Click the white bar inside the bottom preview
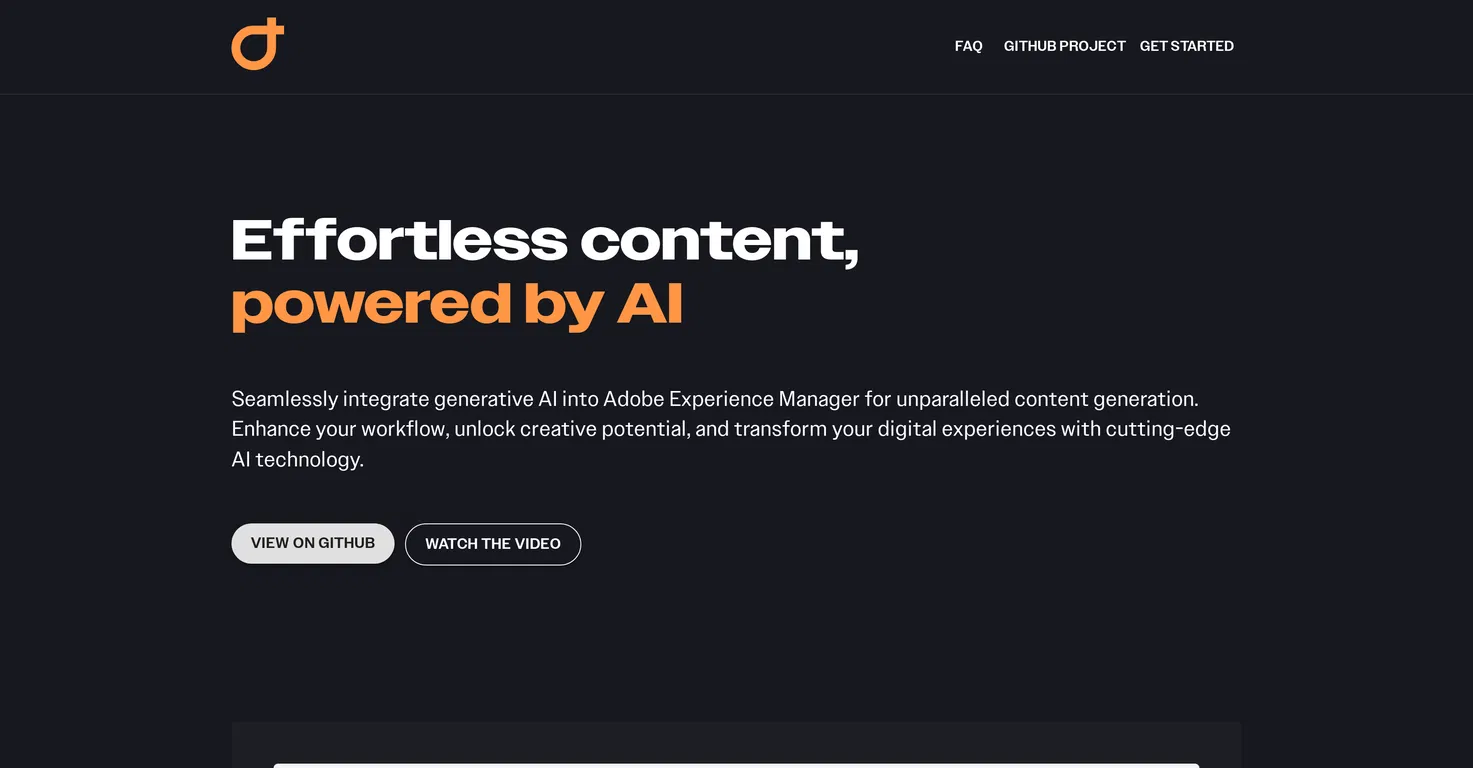The image size is (1473, 768). [x=736, y=765]
